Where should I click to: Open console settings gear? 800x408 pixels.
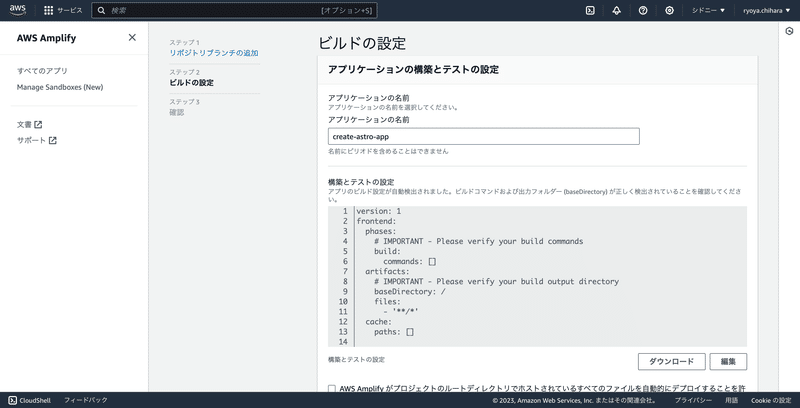(669, 10)
